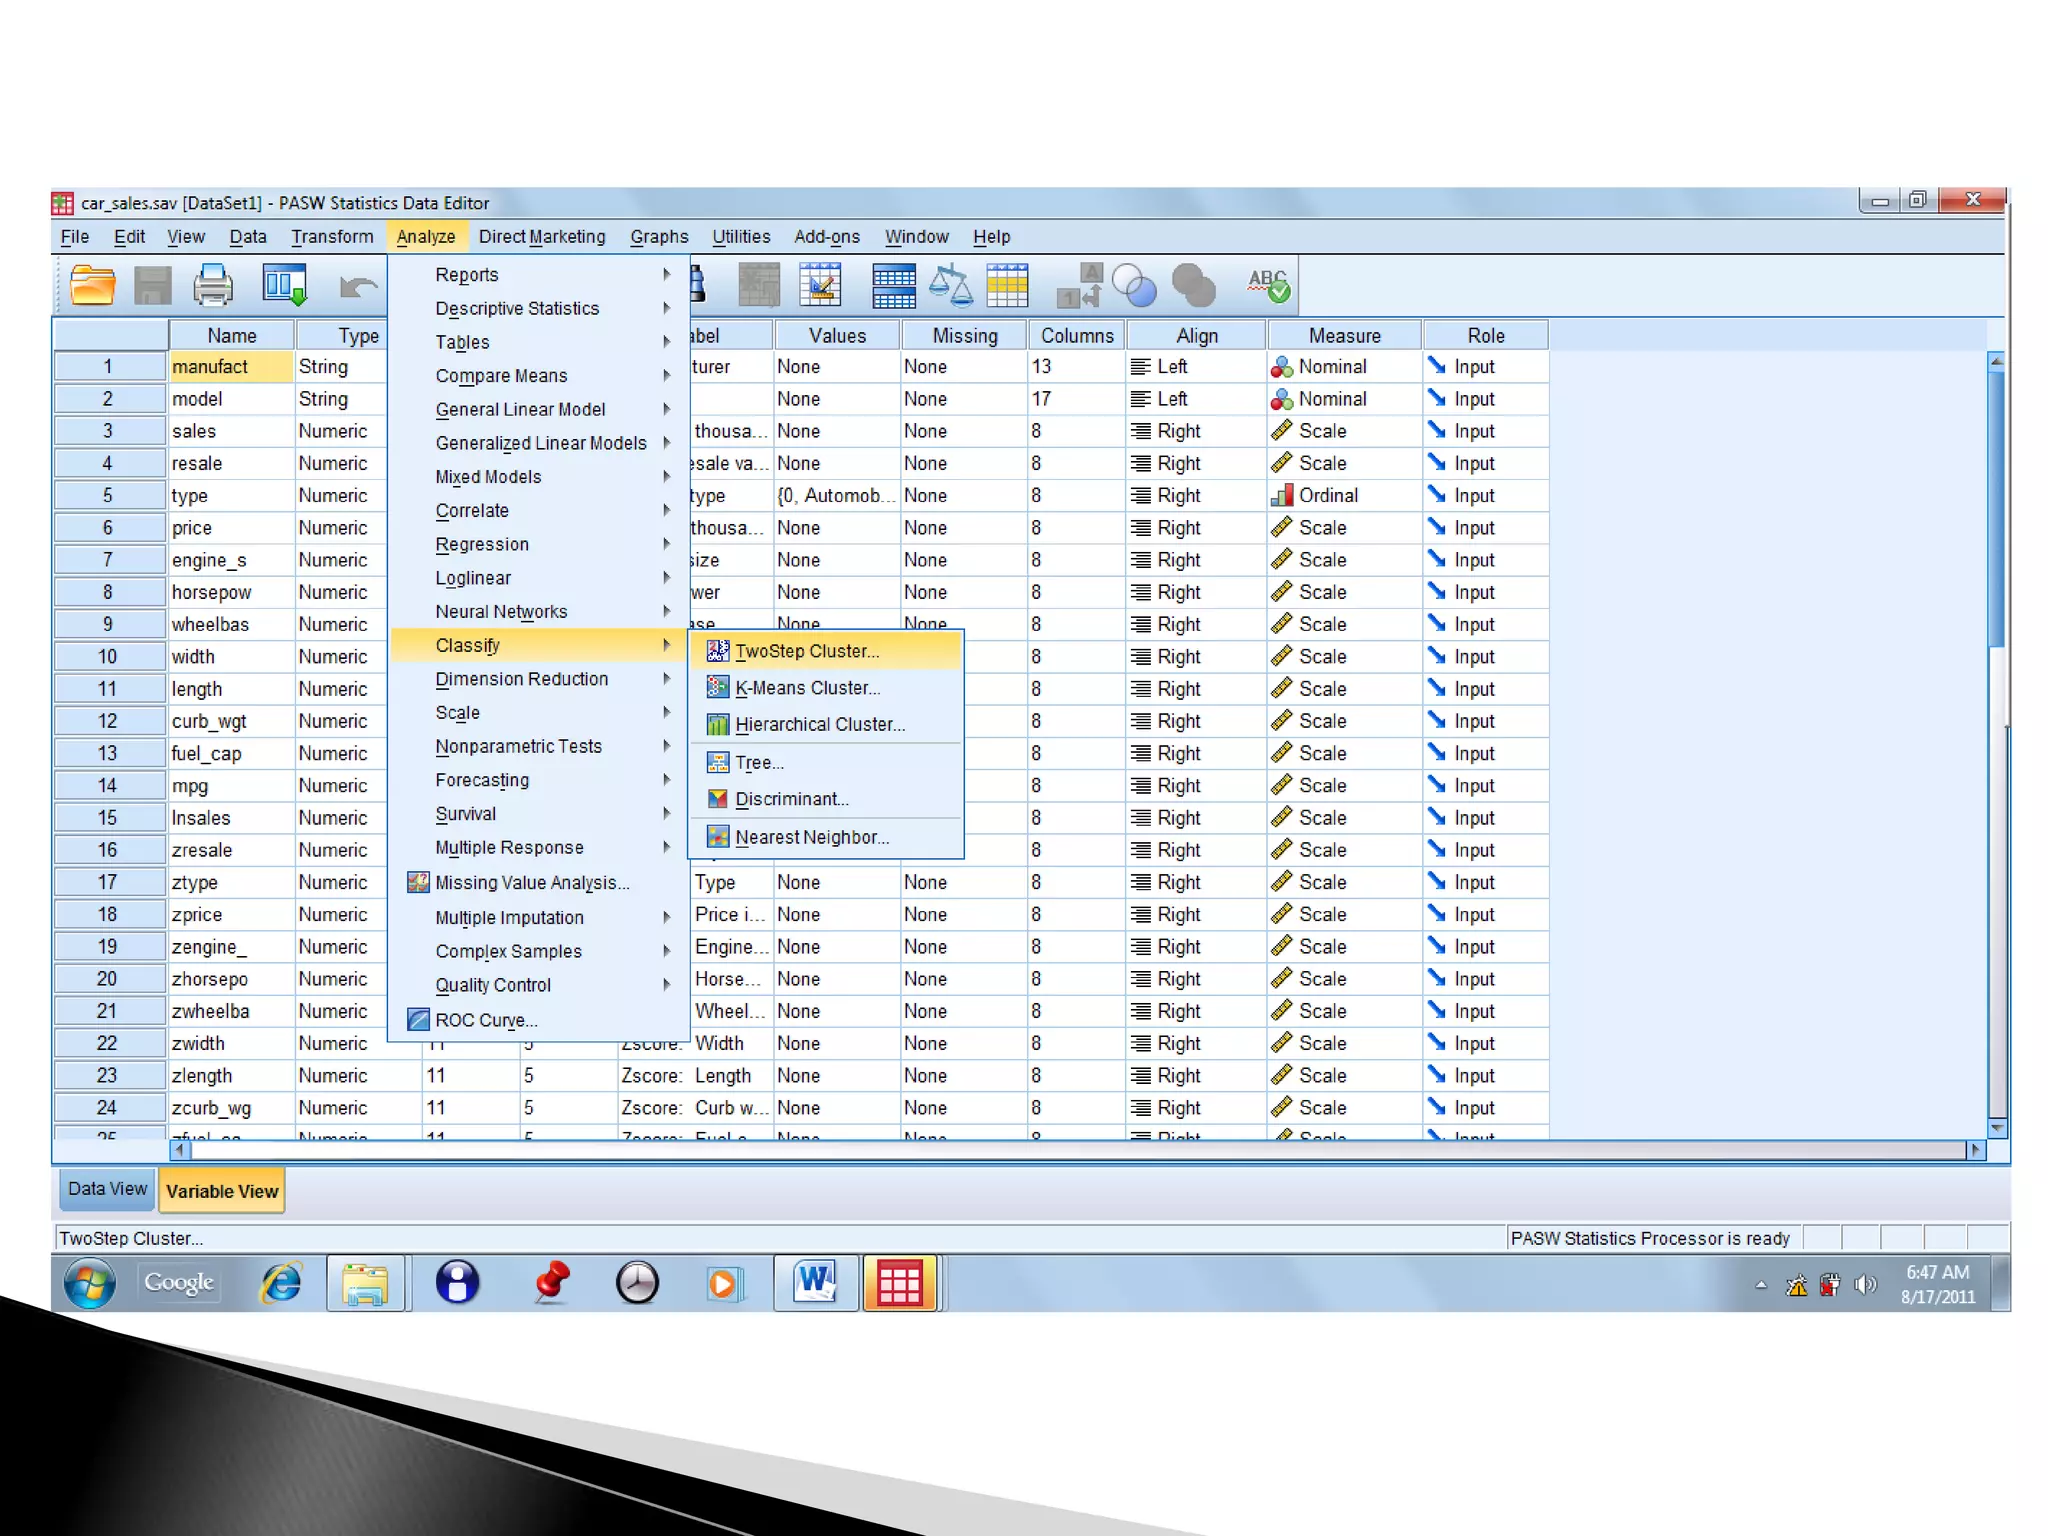Select Nearest Neighbor menu entry

(826, 838)
